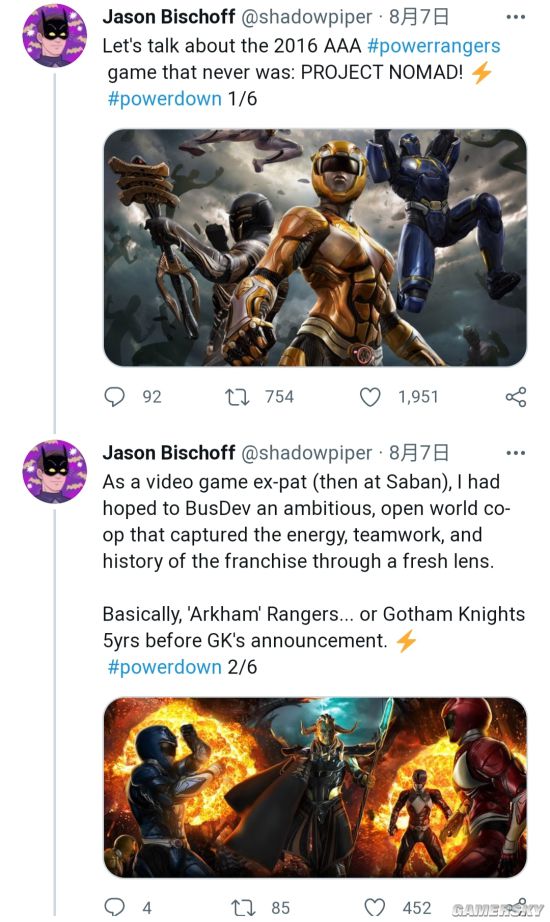The width and height of the screenshot is (550, 922).
Task: Open more options menu on second tweet
Action: click(516, 453)
